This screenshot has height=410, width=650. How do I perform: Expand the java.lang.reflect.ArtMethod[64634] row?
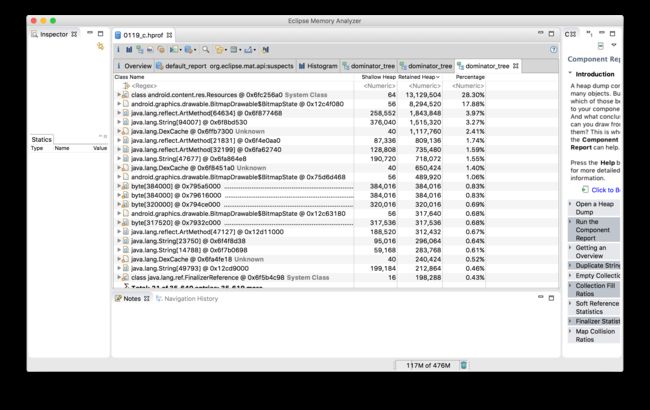[x=119, y=113]
